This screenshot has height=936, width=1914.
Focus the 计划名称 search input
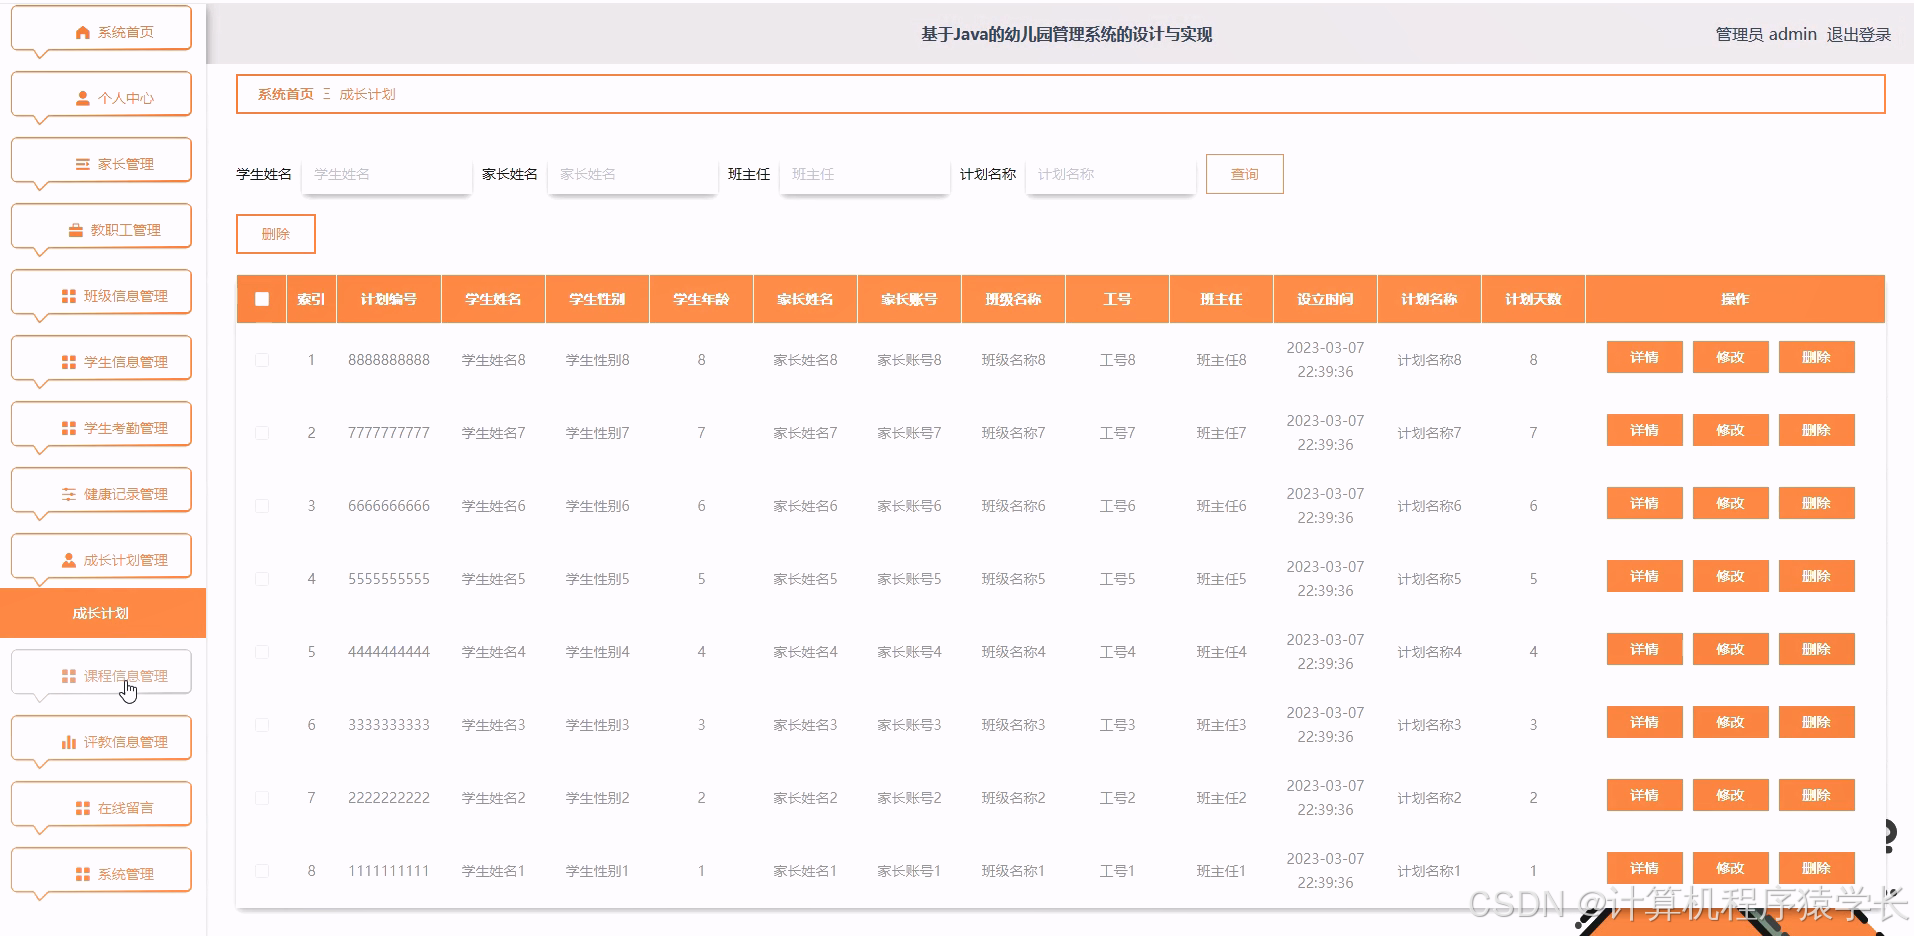click(1111, 174)
